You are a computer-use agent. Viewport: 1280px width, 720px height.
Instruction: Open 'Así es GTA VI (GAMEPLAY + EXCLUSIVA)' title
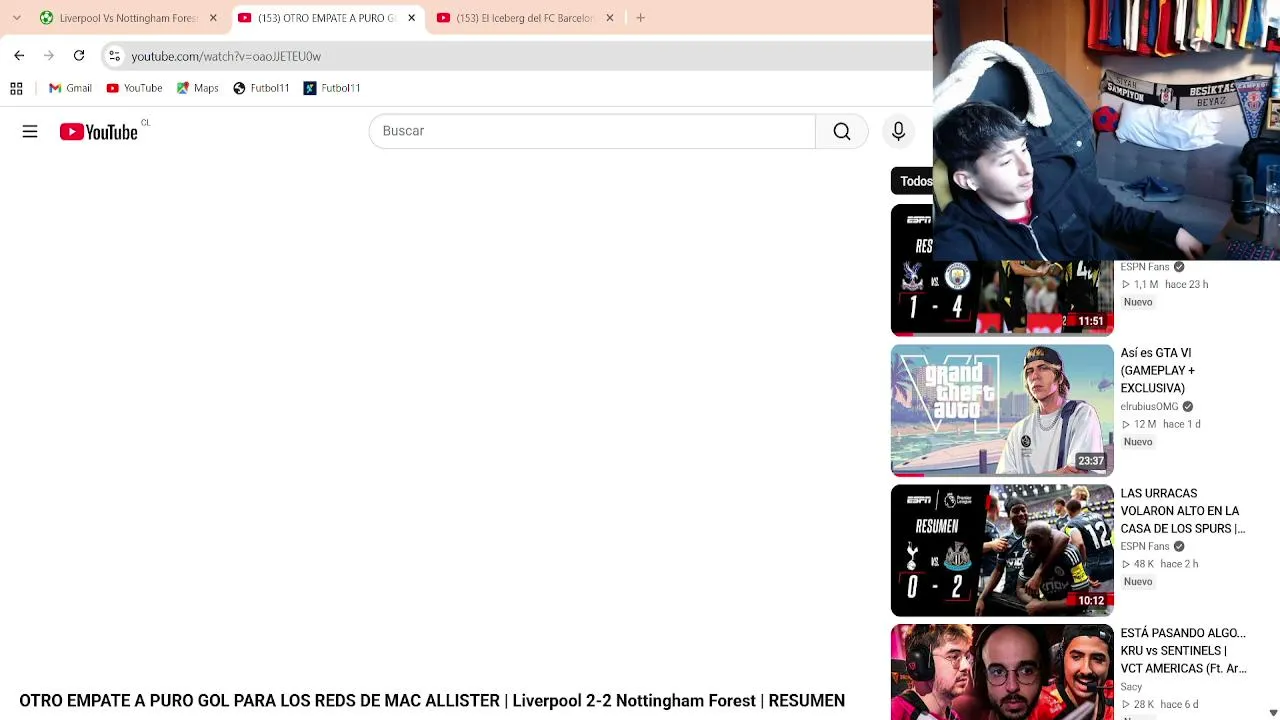(1158, 370)
